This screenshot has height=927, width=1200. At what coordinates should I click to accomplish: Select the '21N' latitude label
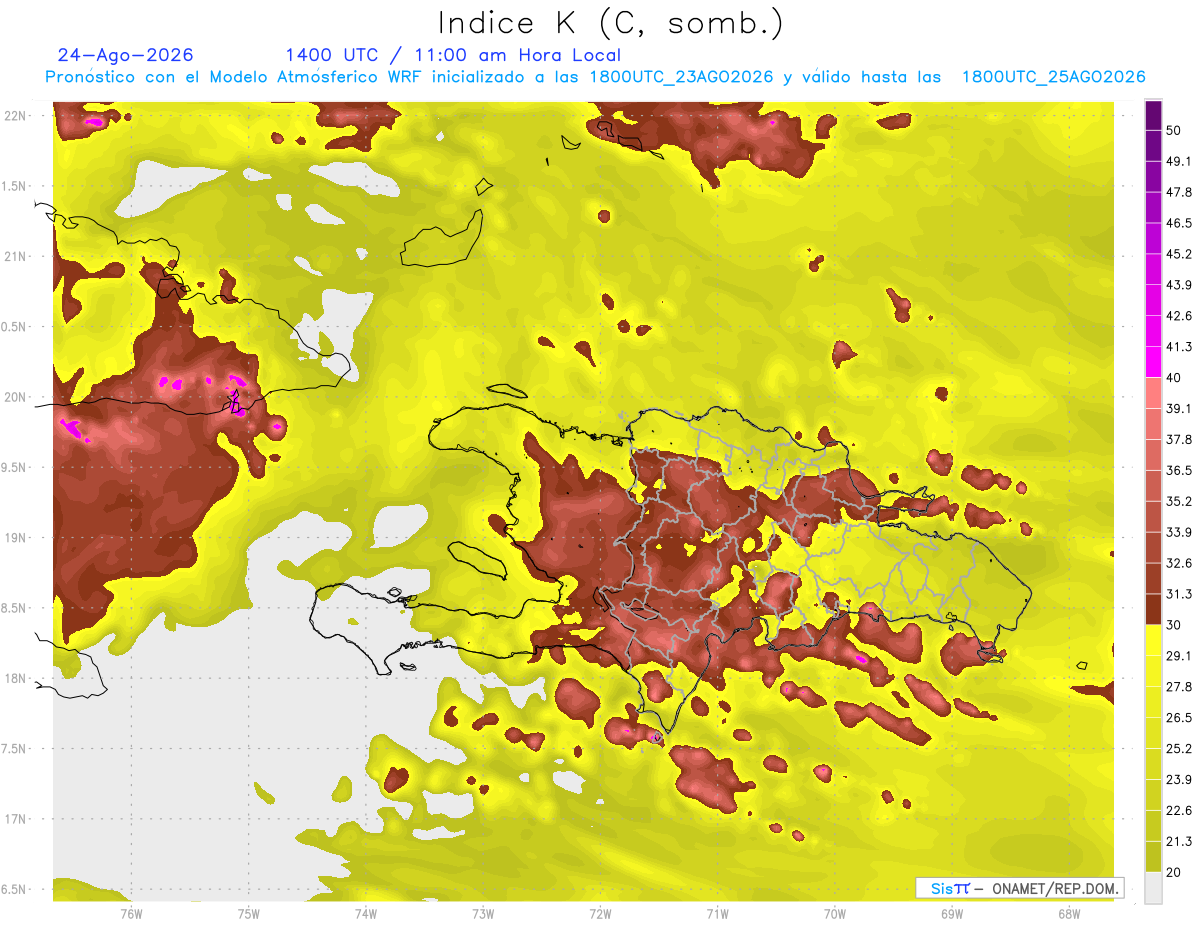17,257
